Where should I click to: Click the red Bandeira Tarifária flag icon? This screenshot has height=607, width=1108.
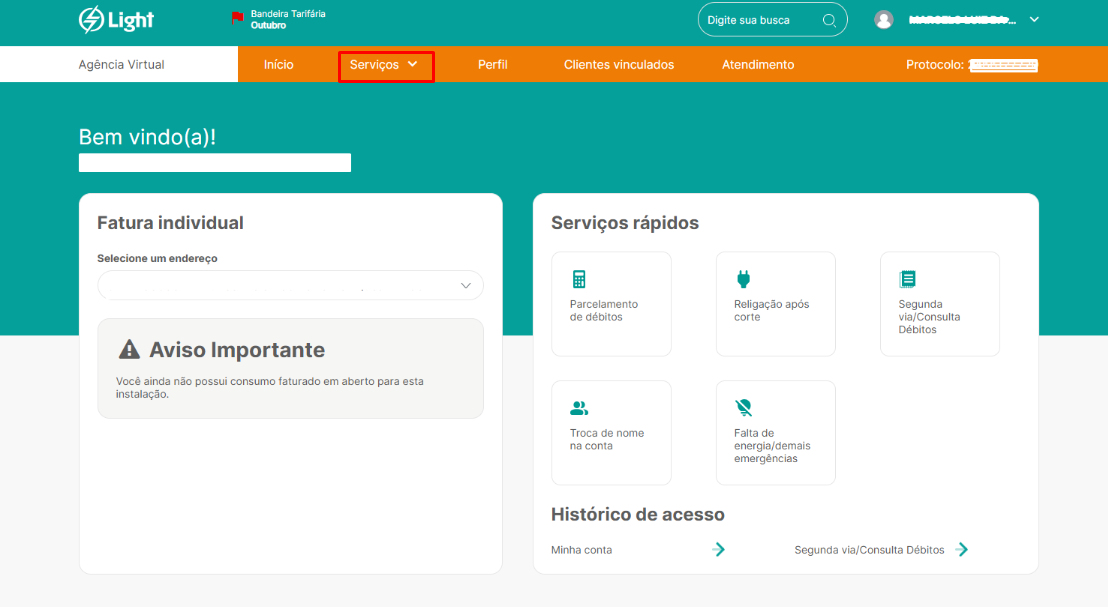click(237, 18)
